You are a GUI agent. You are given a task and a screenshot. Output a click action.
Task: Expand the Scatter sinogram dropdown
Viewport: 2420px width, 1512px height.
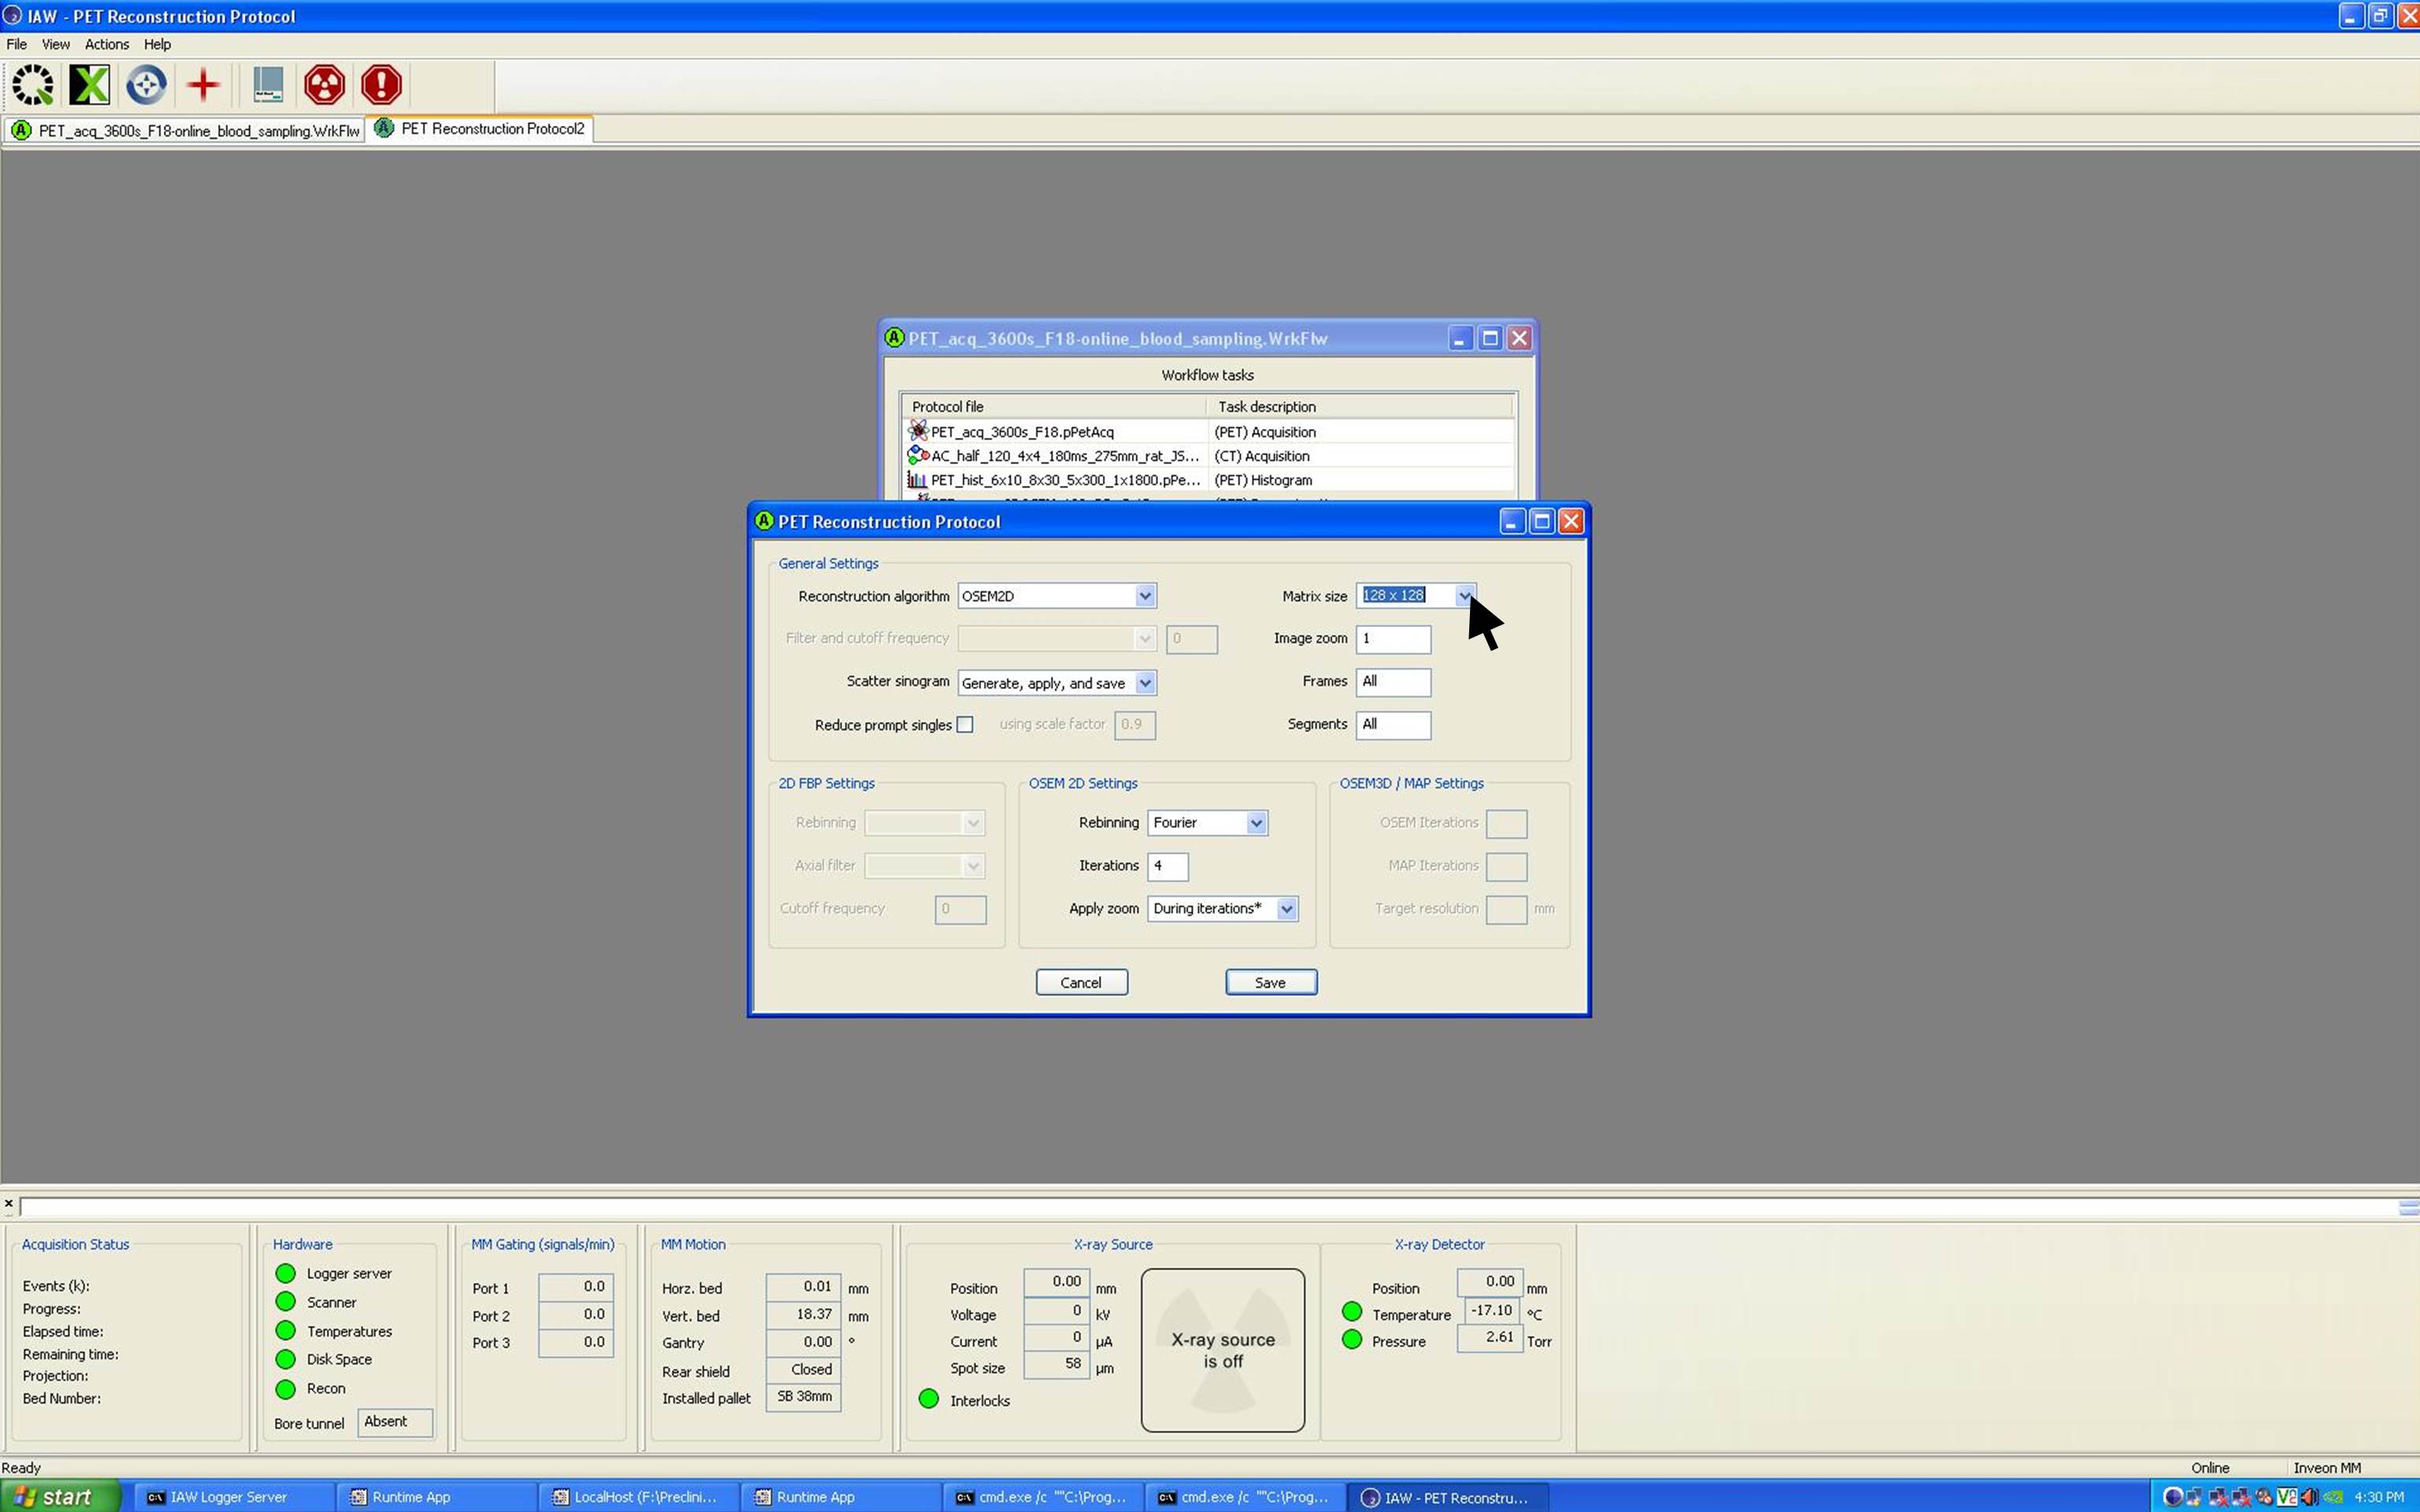click(1145, 683)
